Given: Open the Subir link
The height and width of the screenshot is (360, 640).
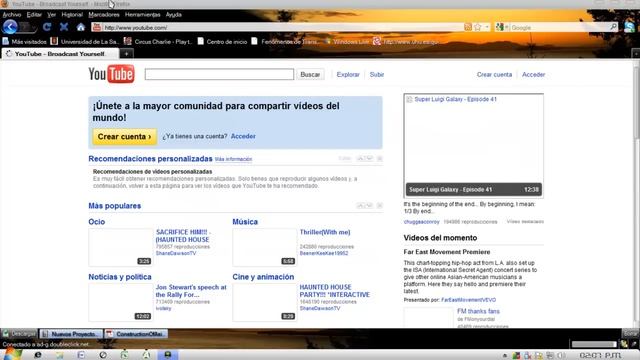Looking at the screenshot, I should [x=377, y=75].
